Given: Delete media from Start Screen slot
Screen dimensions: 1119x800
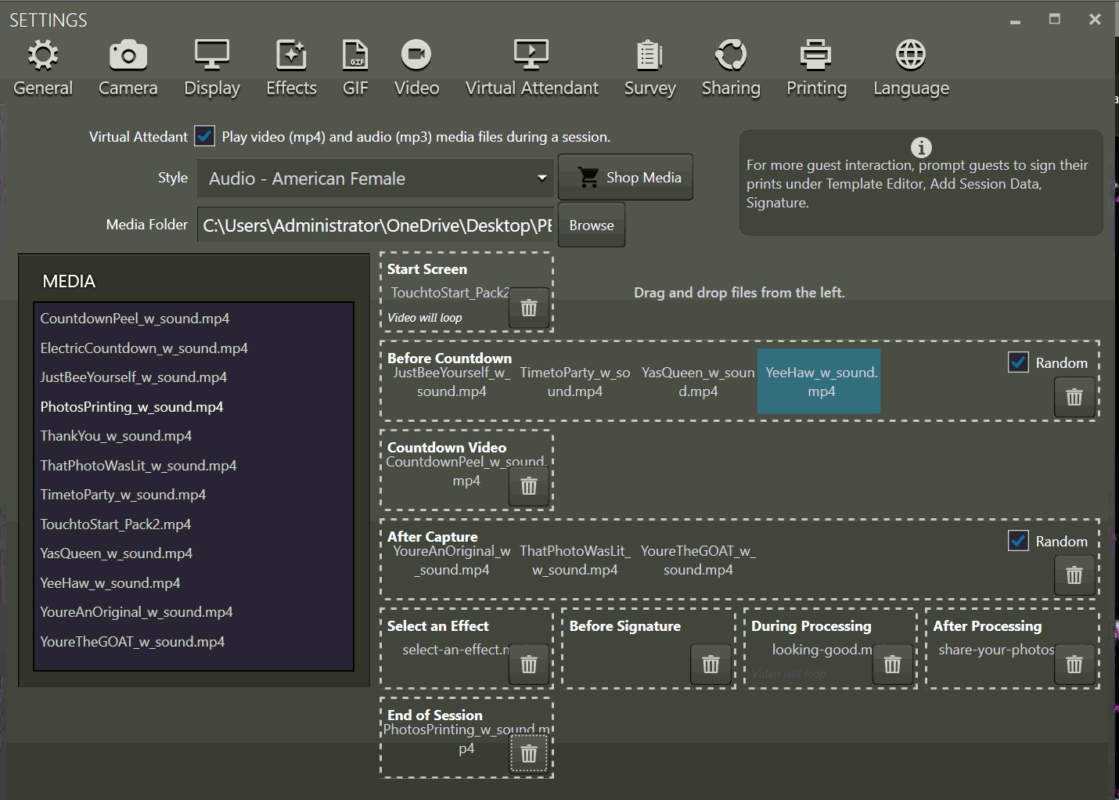Looking at the screenshot, I should tap(529, 308).
